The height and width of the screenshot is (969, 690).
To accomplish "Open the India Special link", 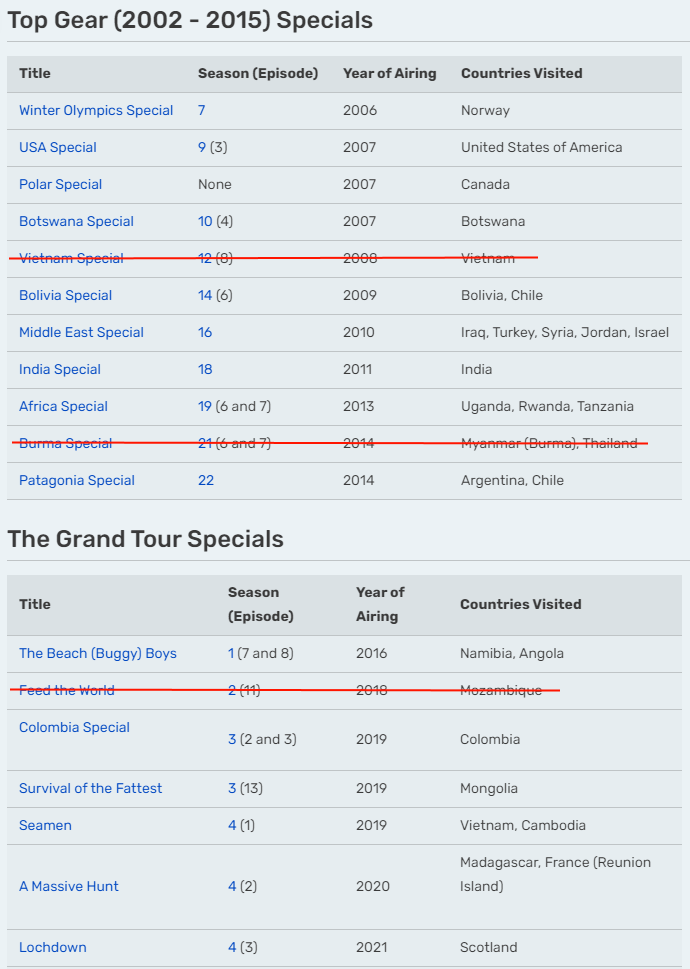I will (x=59, y=370).
